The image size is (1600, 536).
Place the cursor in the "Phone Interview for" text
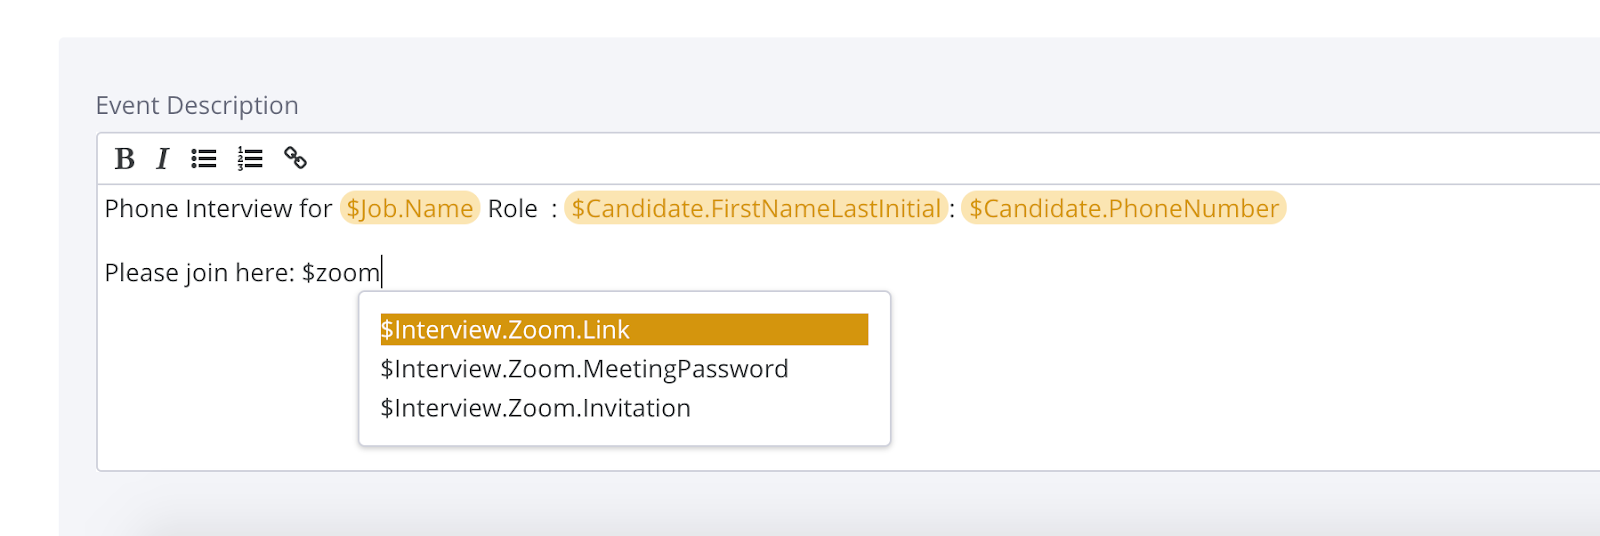(x=217, y=209)
